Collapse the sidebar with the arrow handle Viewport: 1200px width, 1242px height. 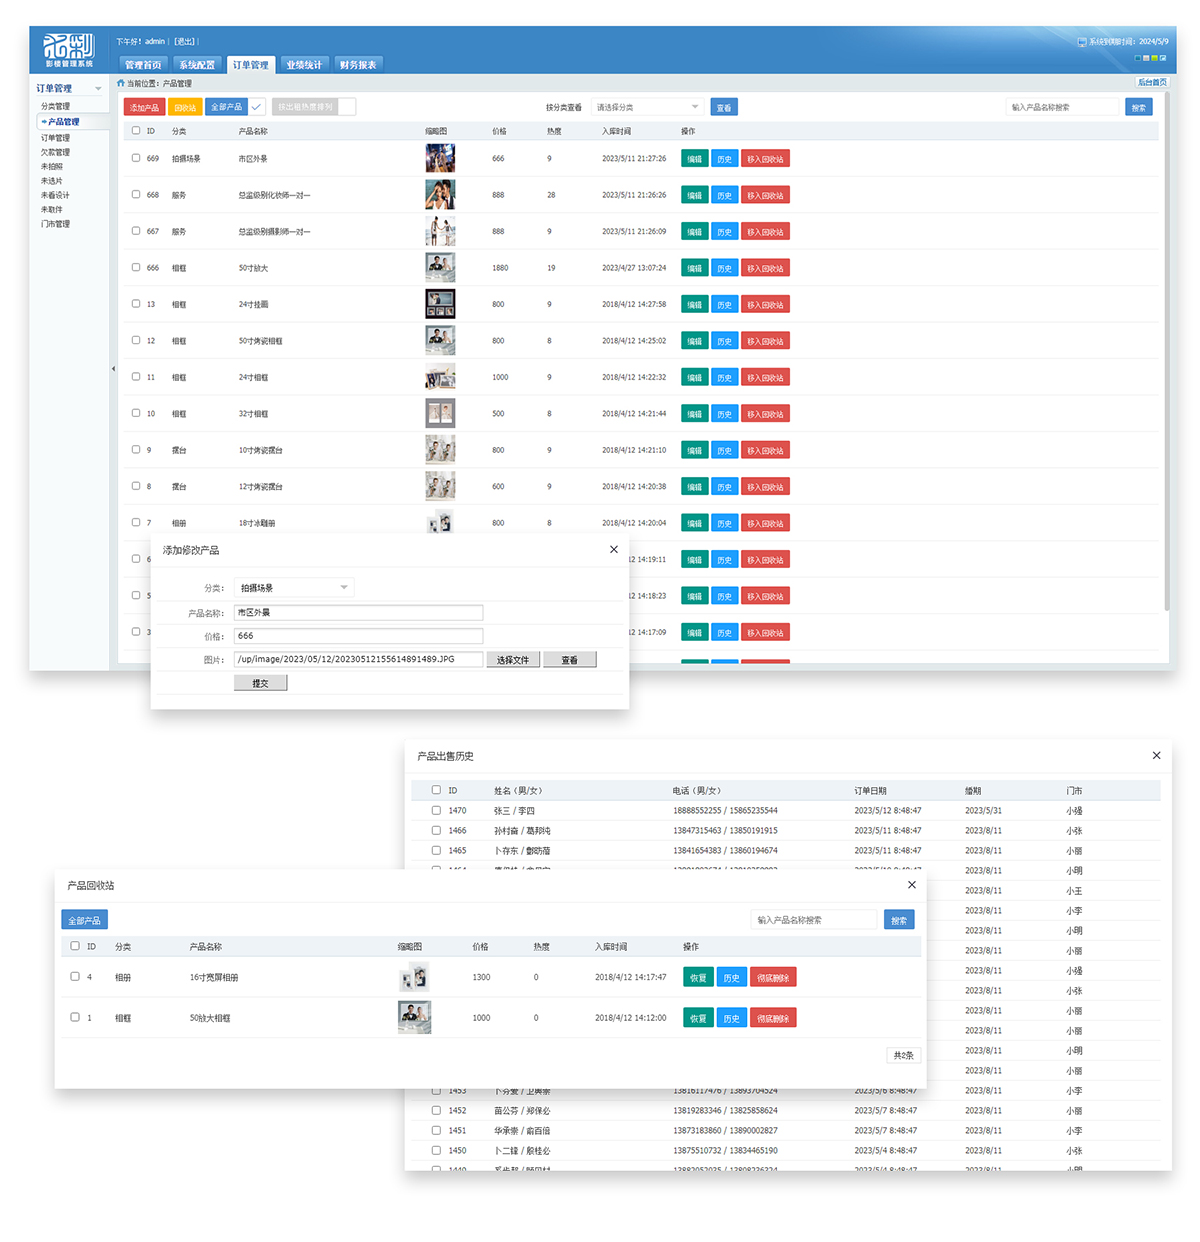(x=113, y=369)
